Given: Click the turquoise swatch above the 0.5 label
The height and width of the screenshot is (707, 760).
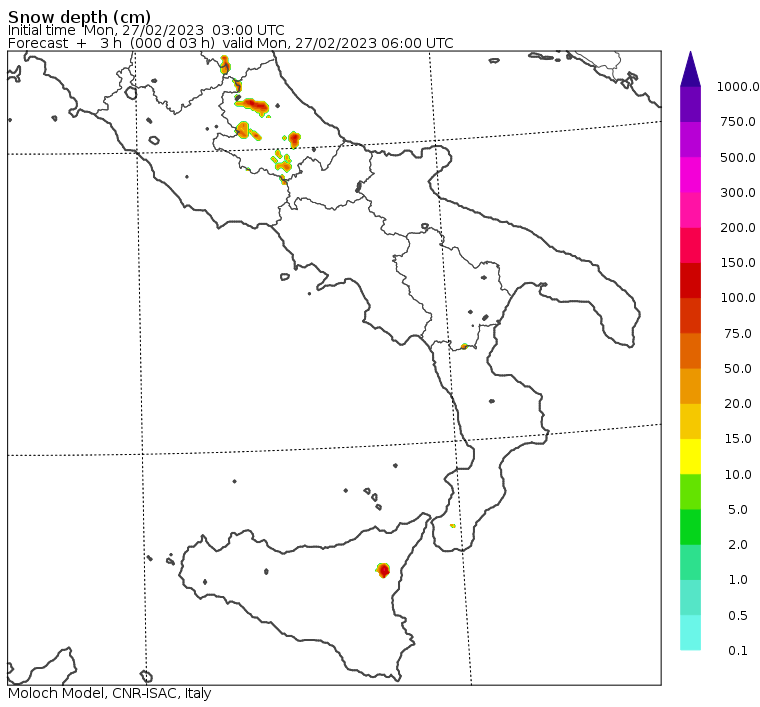Looking at the screenshot, I should (x=690, y=597).
